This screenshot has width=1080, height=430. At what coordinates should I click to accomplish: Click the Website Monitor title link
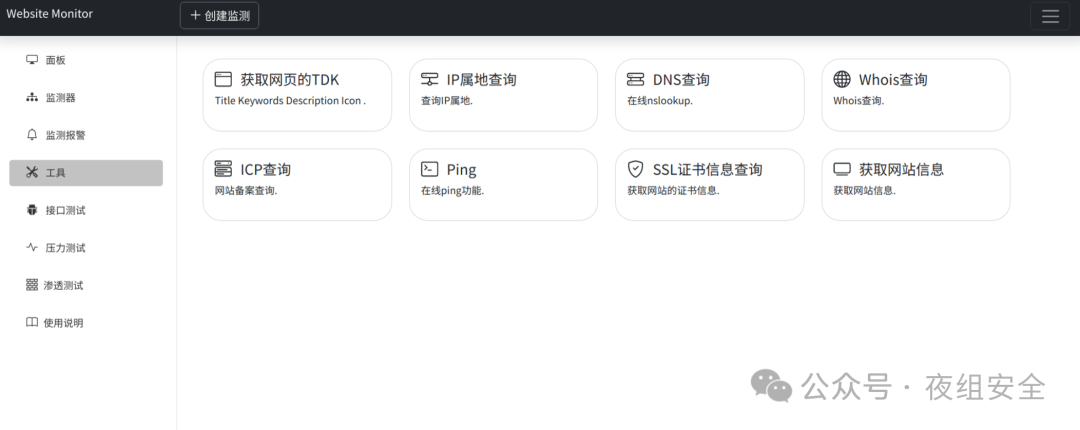click(50, 14)
